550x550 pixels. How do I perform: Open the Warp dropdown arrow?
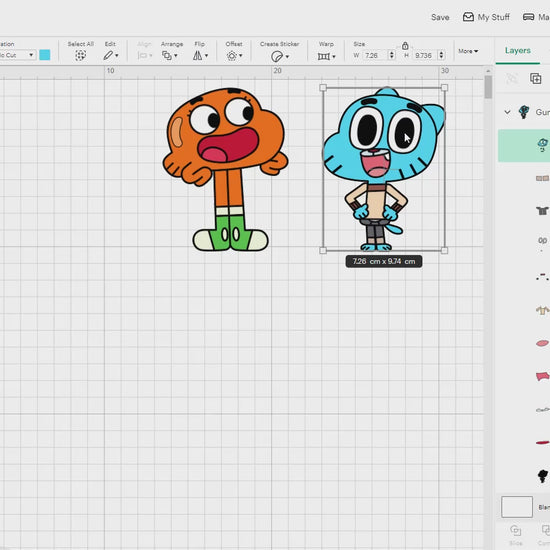(334, 56)
